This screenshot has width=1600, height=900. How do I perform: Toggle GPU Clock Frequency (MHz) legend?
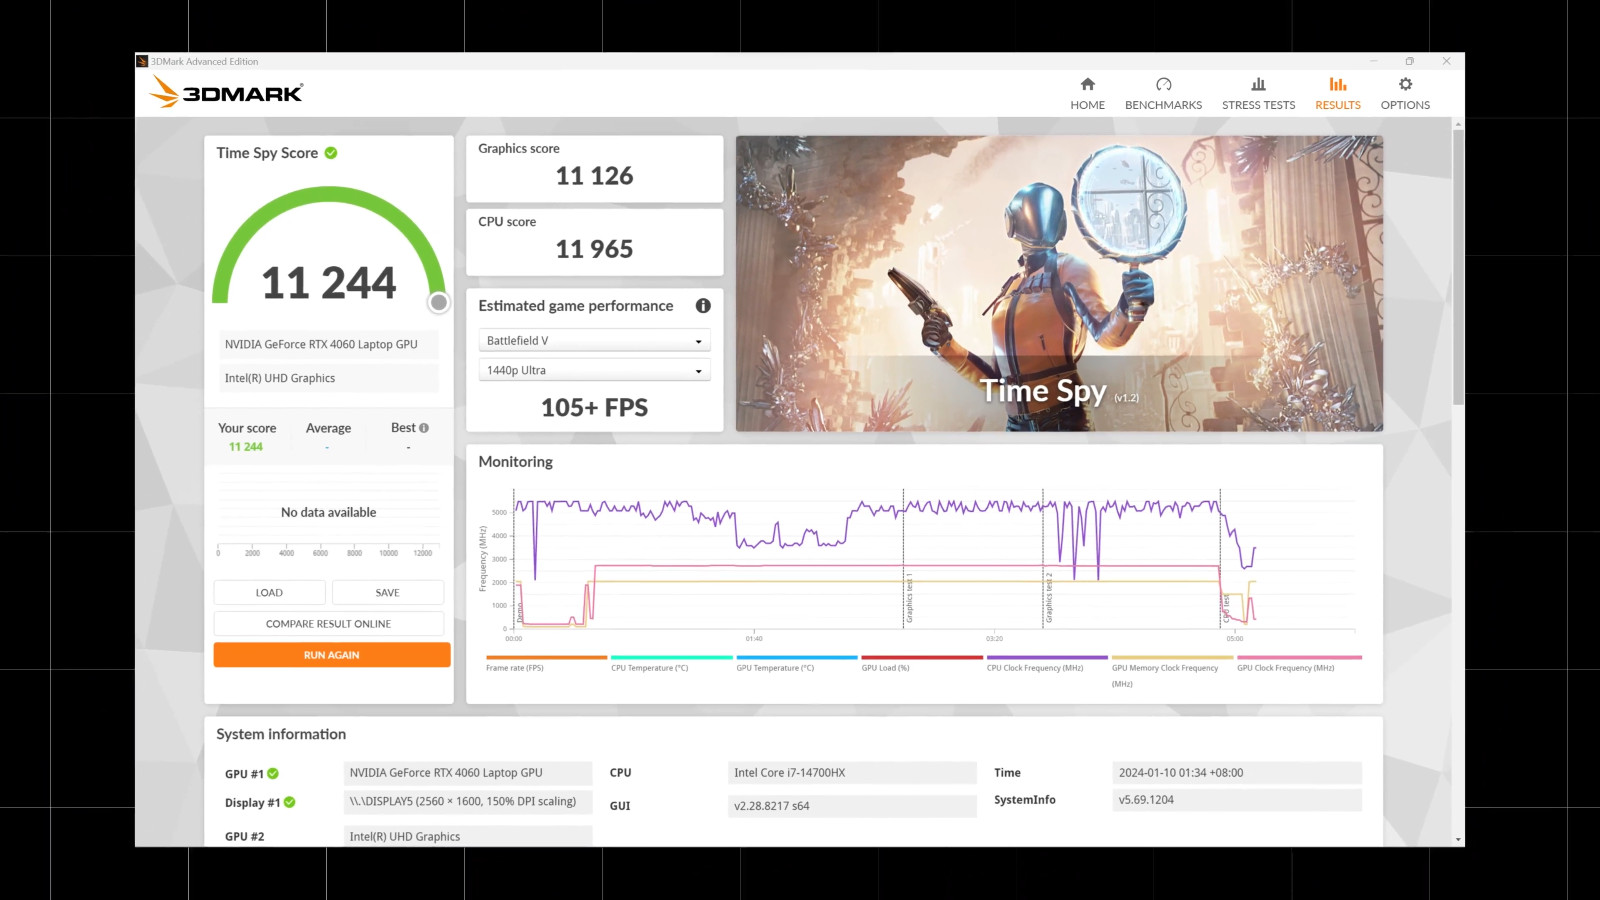click(x=1298, y=664)
